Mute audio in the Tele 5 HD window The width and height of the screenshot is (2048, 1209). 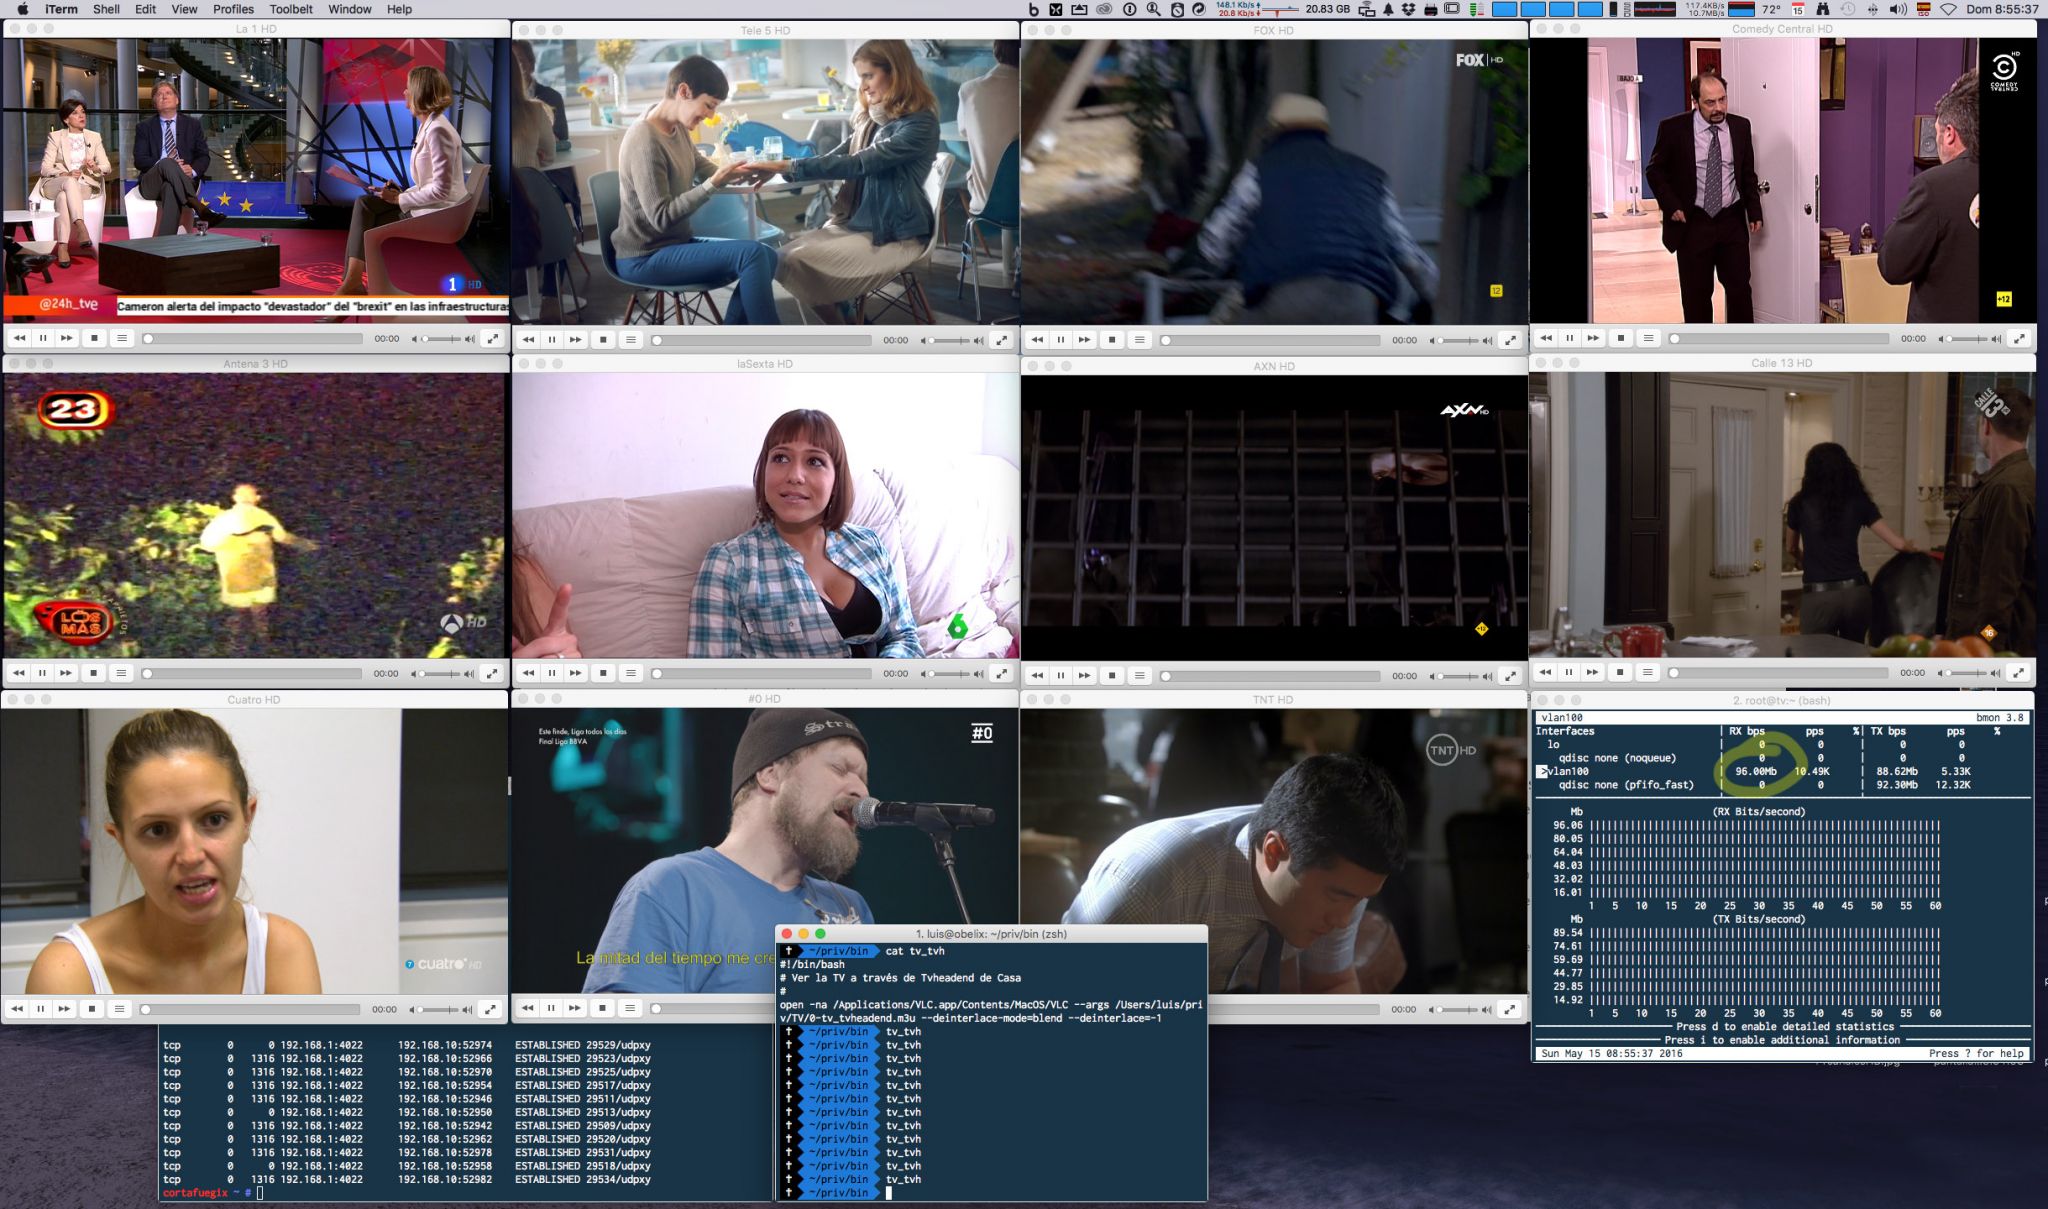(x=923, y=341)
